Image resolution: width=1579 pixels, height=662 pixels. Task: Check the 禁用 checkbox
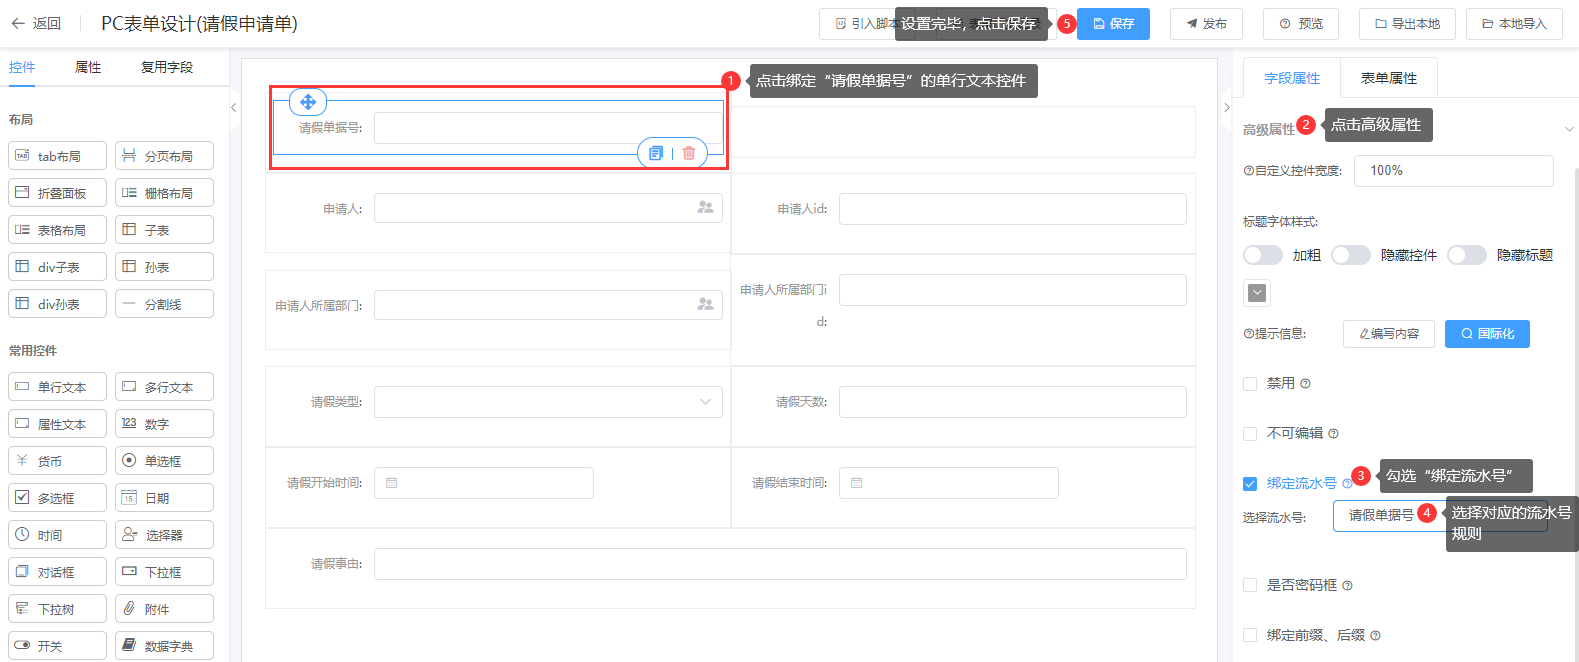(1250, 383)
